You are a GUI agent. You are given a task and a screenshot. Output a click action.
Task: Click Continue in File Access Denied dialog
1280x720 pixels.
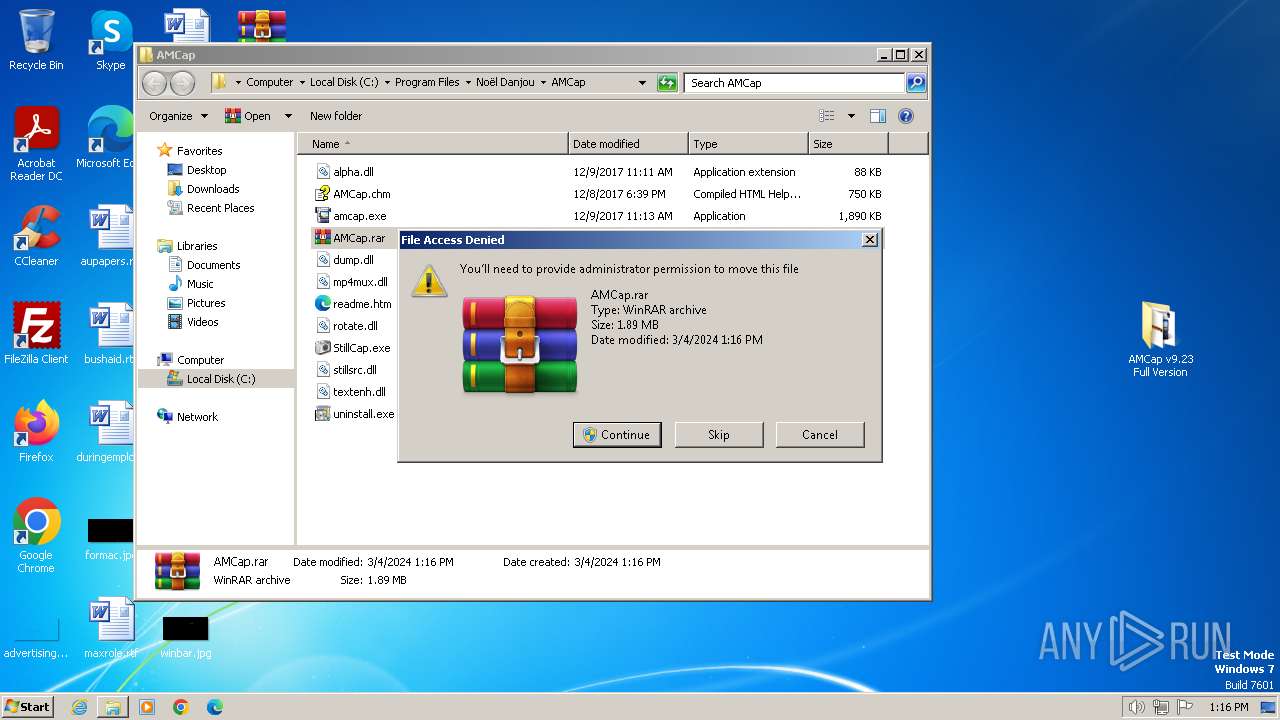[617, 435]
